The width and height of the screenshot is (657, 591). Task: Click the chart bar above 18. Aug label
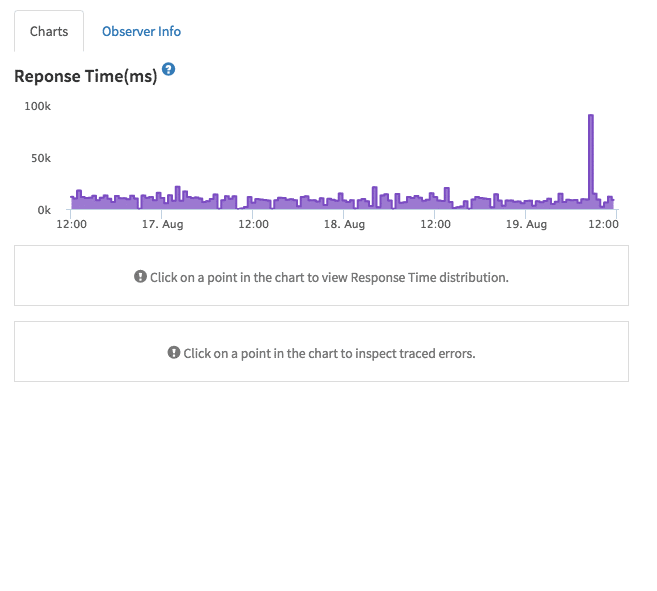coord(344,204)
